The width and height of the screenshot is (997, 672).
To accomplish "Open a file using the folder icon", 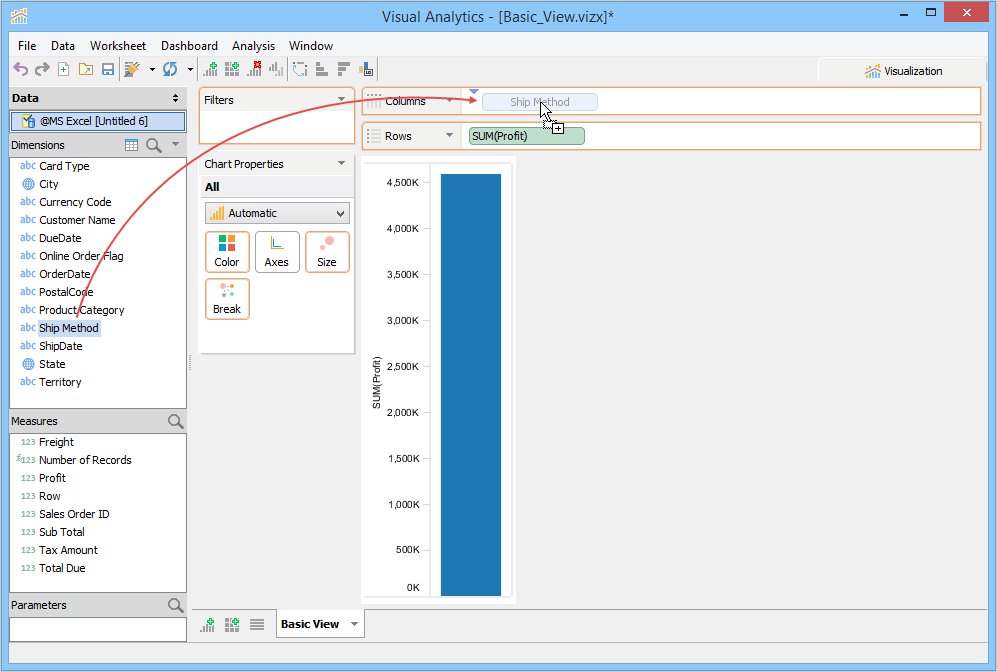I will [86, 69].
